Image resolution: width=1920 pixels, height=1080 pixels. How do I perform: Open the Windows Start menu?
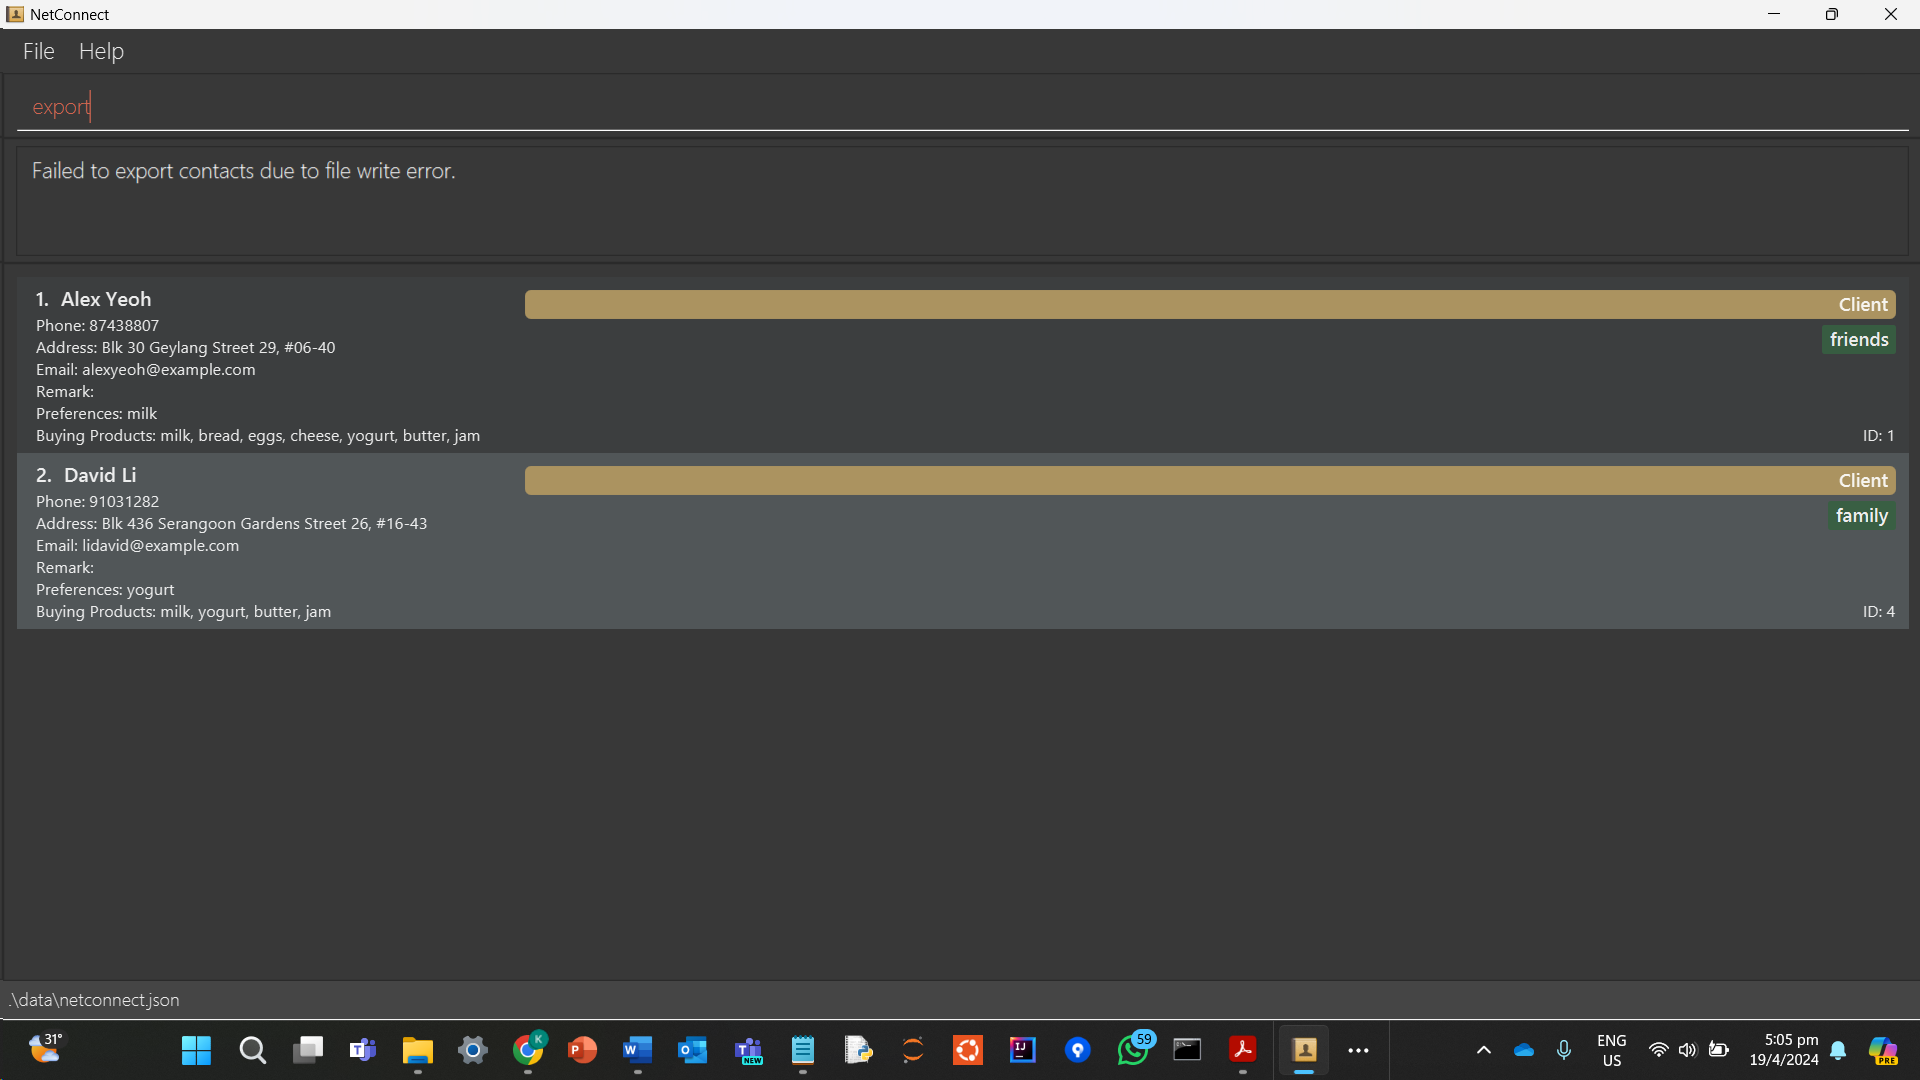pyautogui.click(x=196, y=1050)
